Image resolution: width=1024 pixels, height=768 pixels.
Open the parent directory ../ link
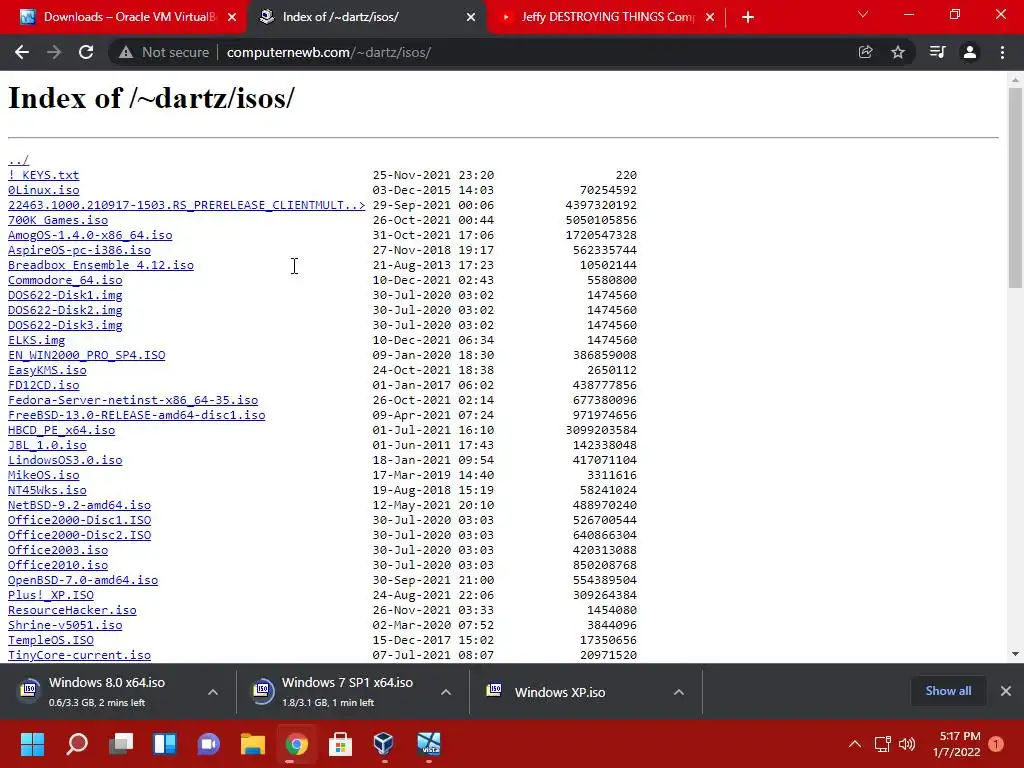coord(18,160)
